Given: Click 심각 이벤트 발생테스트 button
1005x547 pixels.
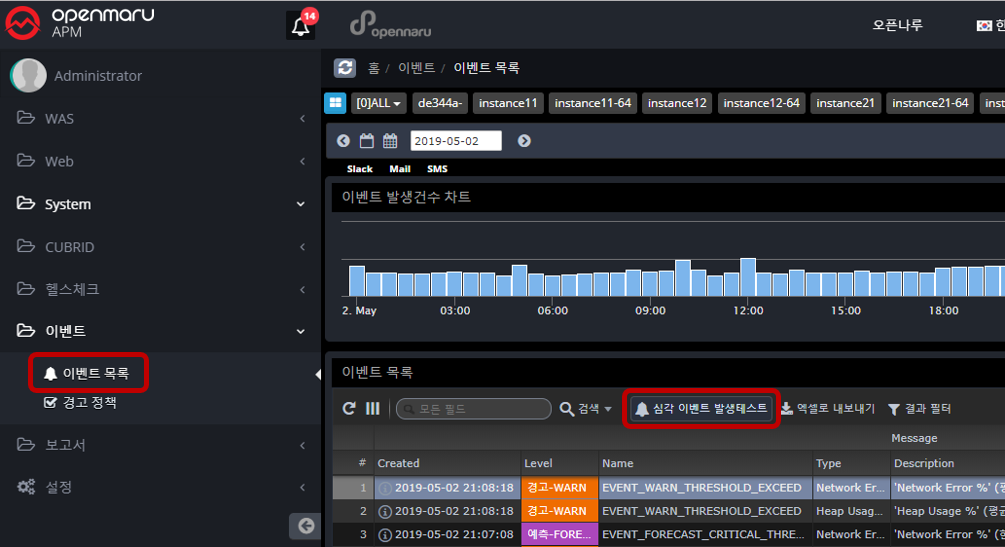Looking at the screenshot, I should coord(702,409).
